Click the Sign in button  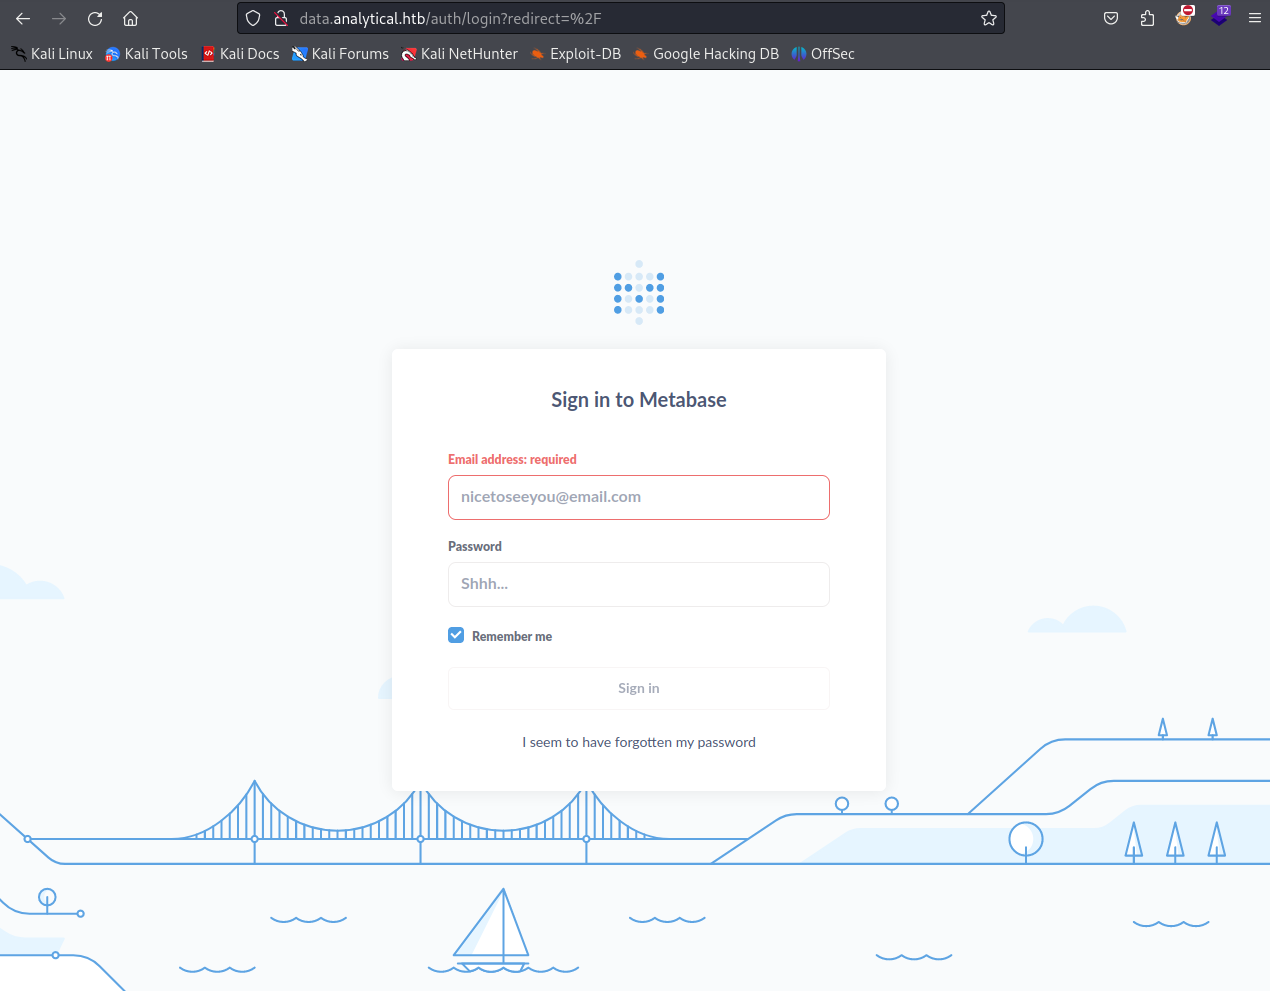pyautogui.click(x=639, y=688)
